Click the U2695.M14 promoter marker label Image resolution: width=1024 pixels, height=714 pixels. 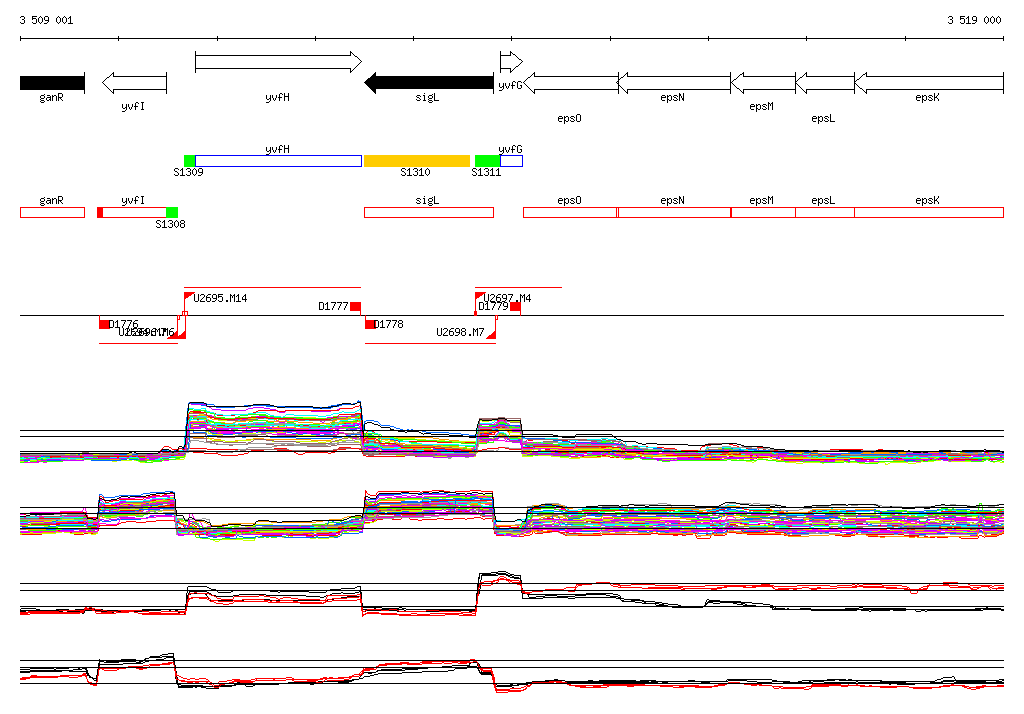[220, 299]
